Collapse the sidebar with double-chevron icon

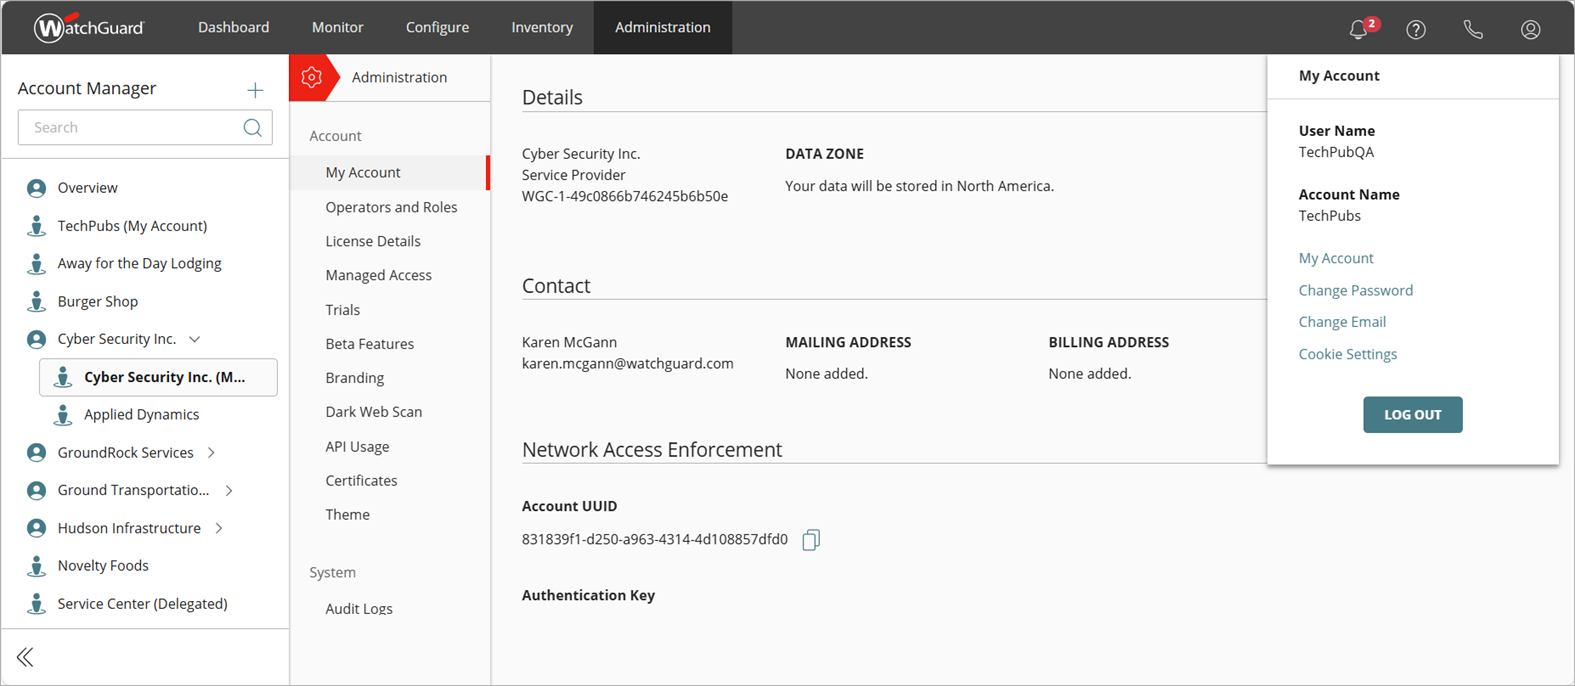(25, 657)
